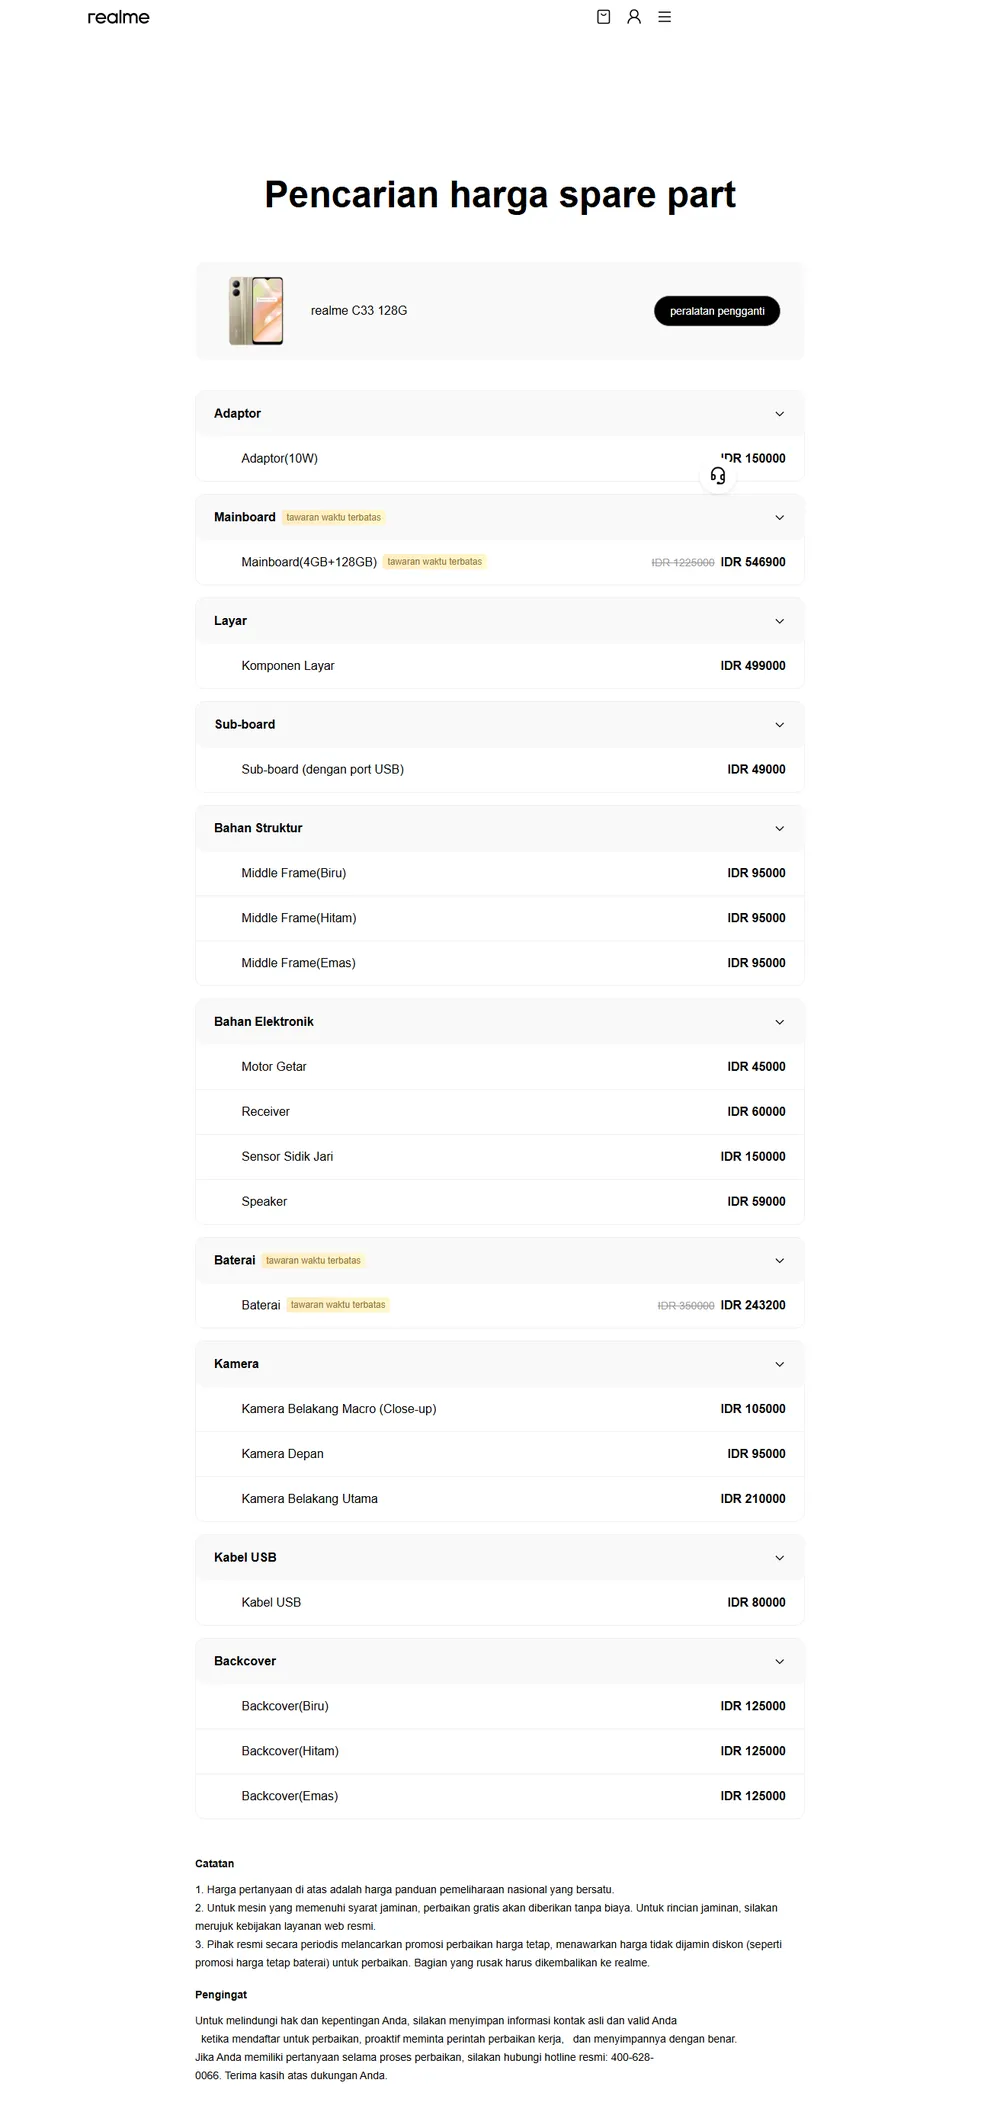Collapse the Layar section chevron
Image resolution: width=1000 pixels, height=2115 pixels.
pos(780,621)
